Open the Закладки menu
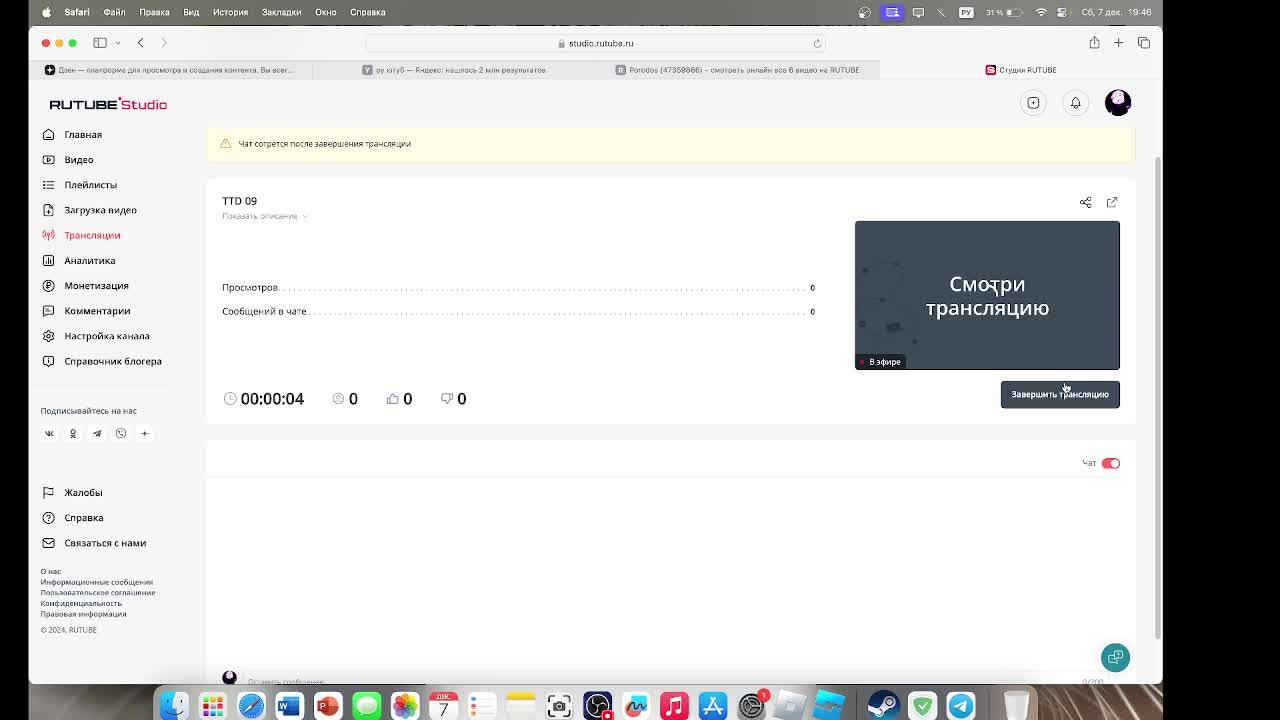 pos(281,12)
